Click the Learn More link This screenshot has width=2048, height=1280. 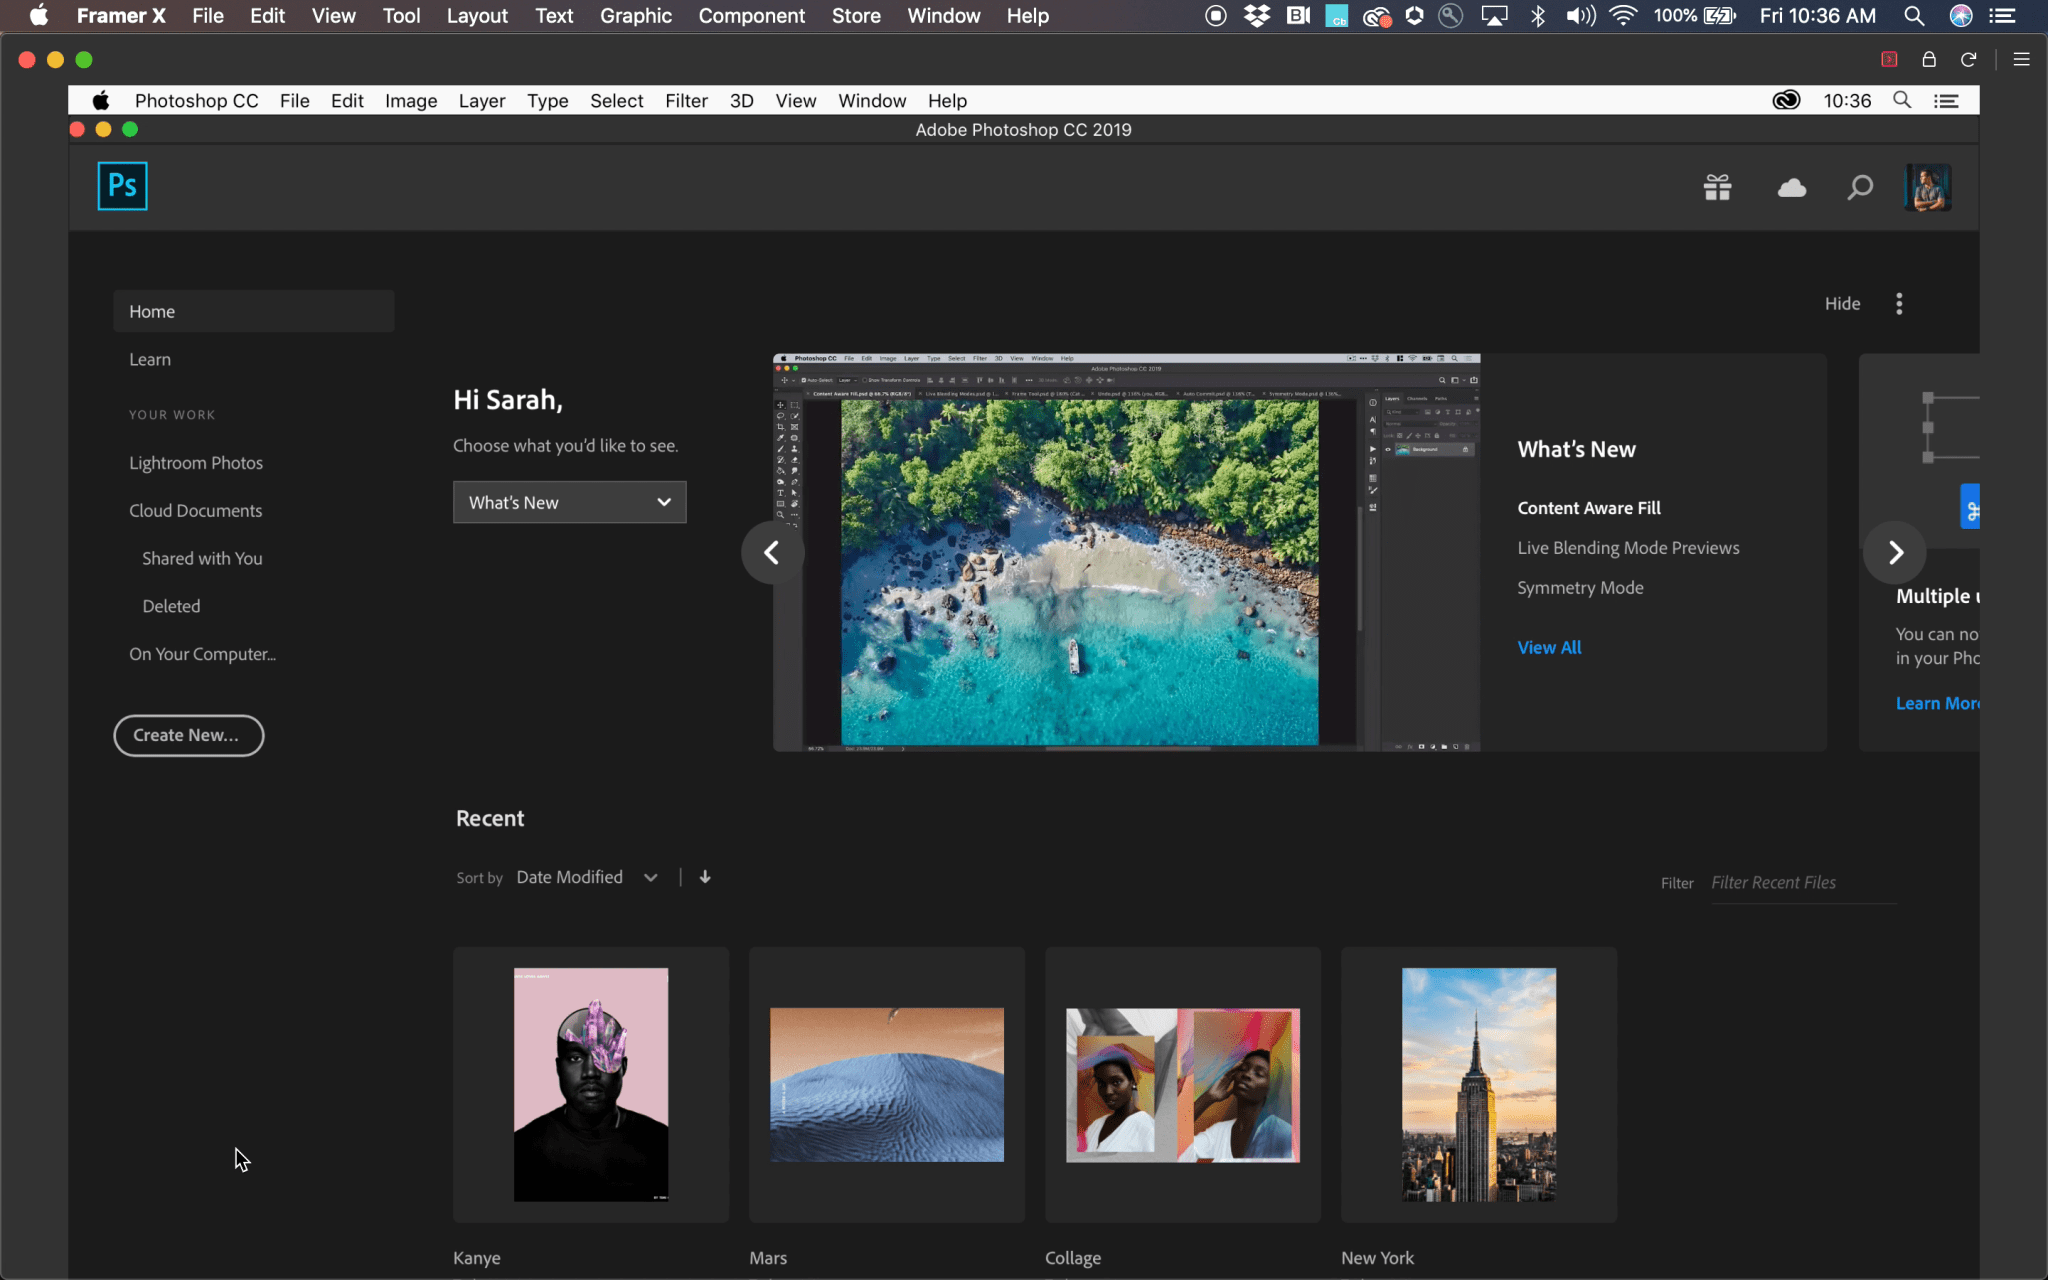coord(1937,703)
